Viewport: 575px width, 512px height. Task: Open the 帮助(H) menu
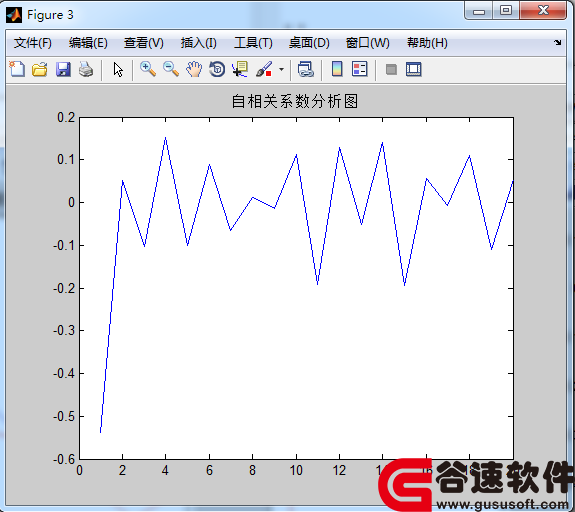[427, 43]
